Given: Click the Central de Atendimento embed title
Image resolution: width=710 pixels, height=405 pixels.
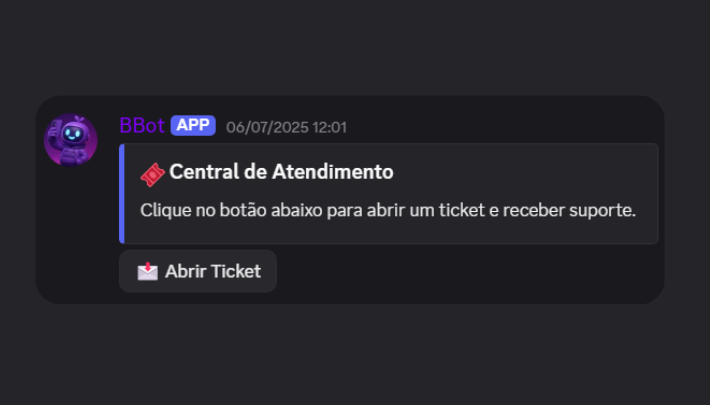Looking at the screenshot, I should coord(281,172).
